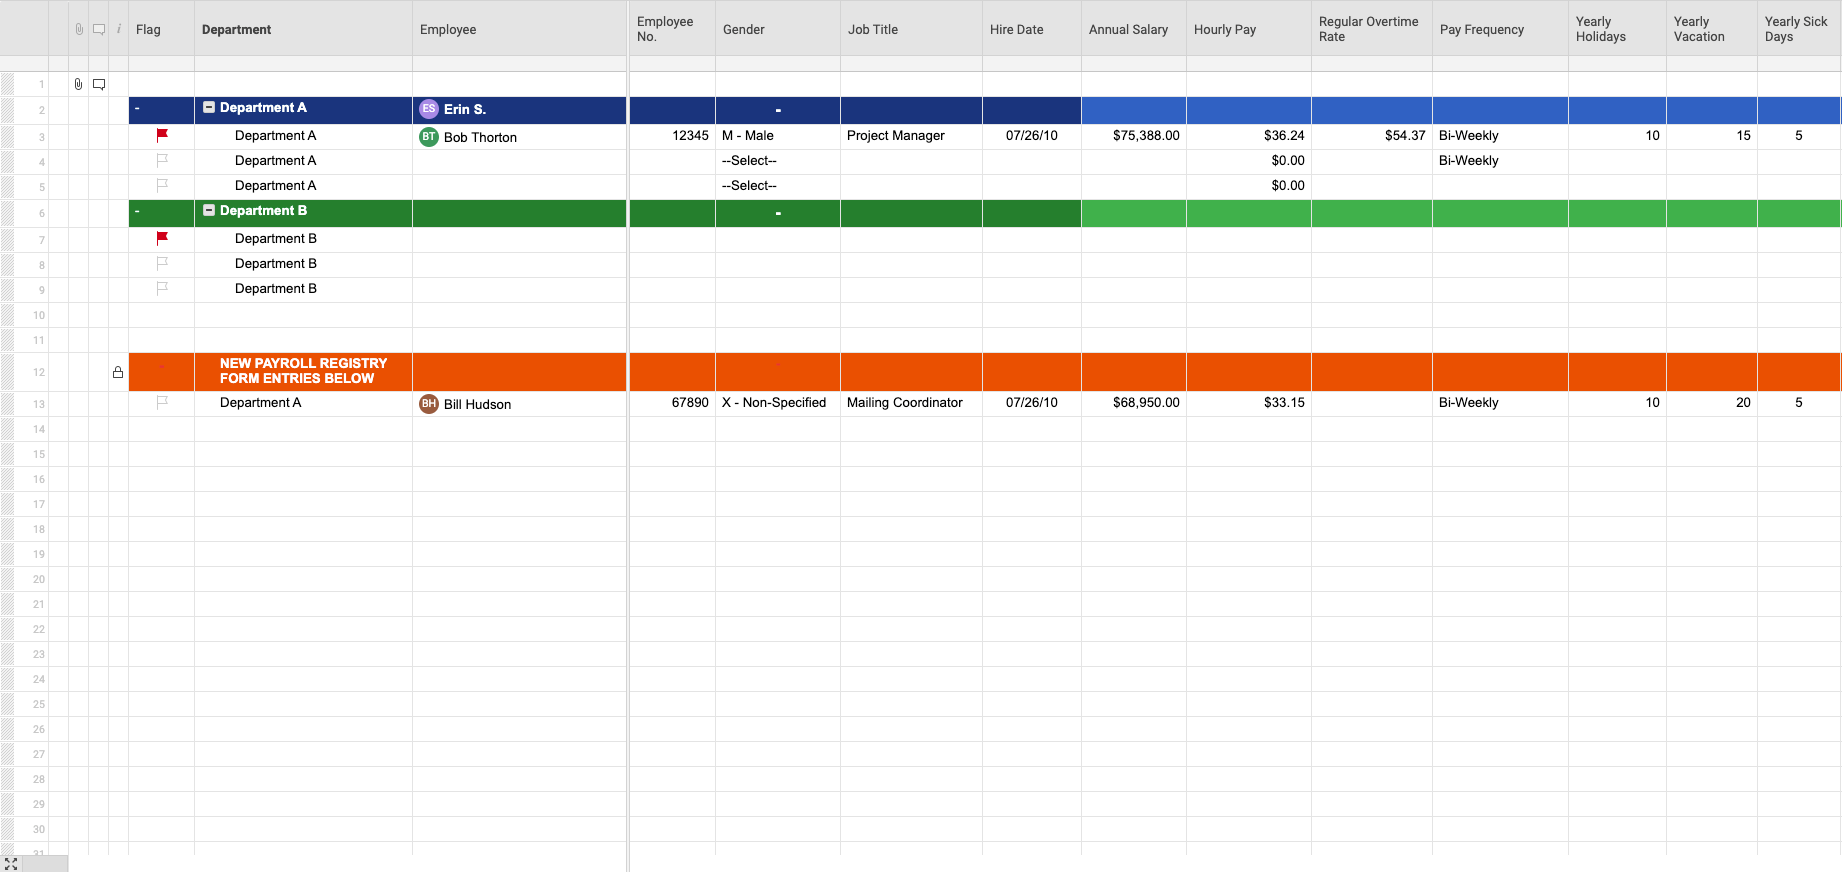Click the row info 'i' icon in header

tap(119, 29)
